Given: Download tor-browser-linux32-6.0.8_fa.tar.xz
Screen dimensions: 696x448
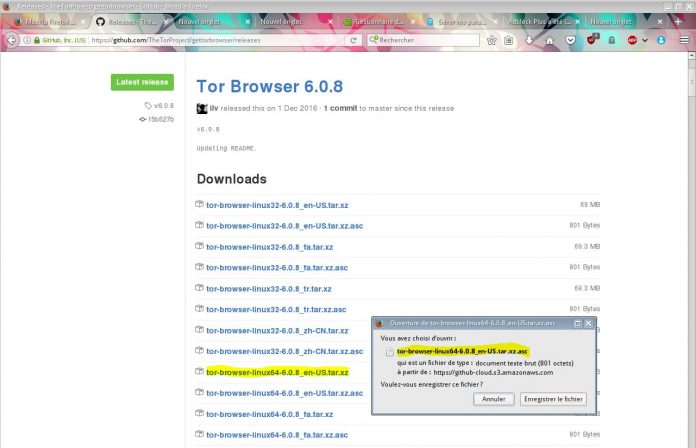Looking at the screenshot, I should 269,247.
